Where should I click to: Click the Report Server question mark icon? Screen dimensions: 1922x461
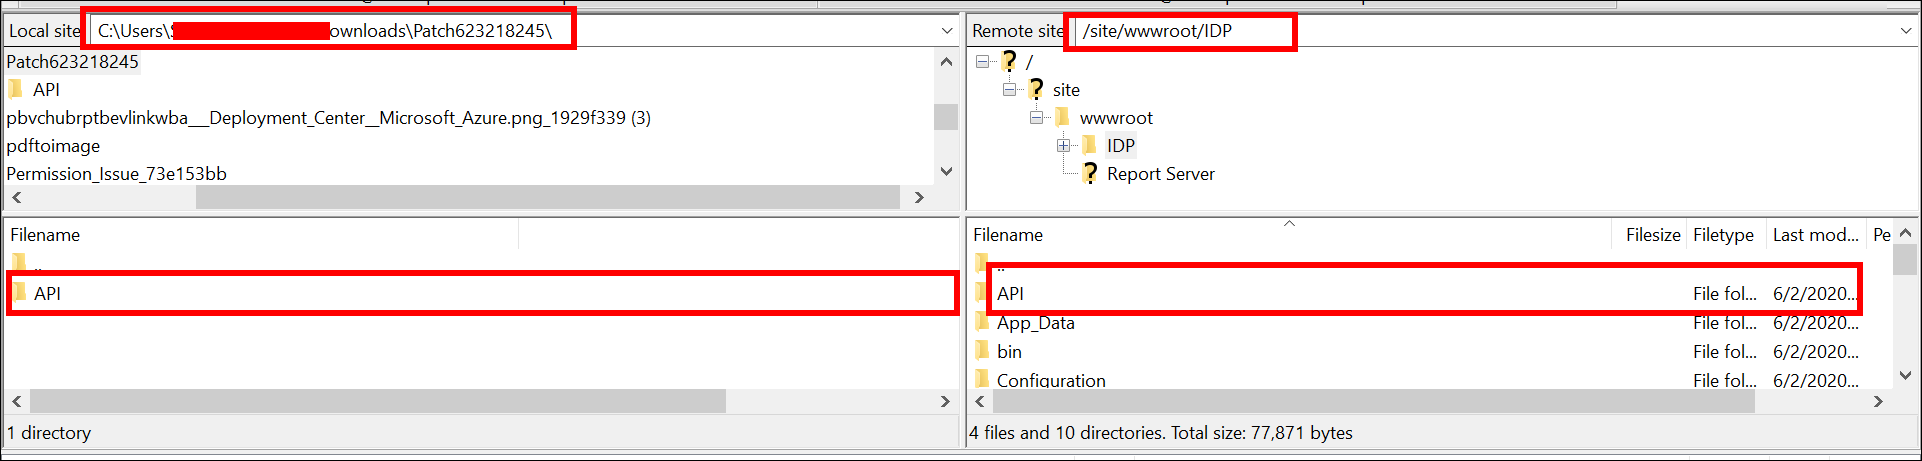[1090, 174]
